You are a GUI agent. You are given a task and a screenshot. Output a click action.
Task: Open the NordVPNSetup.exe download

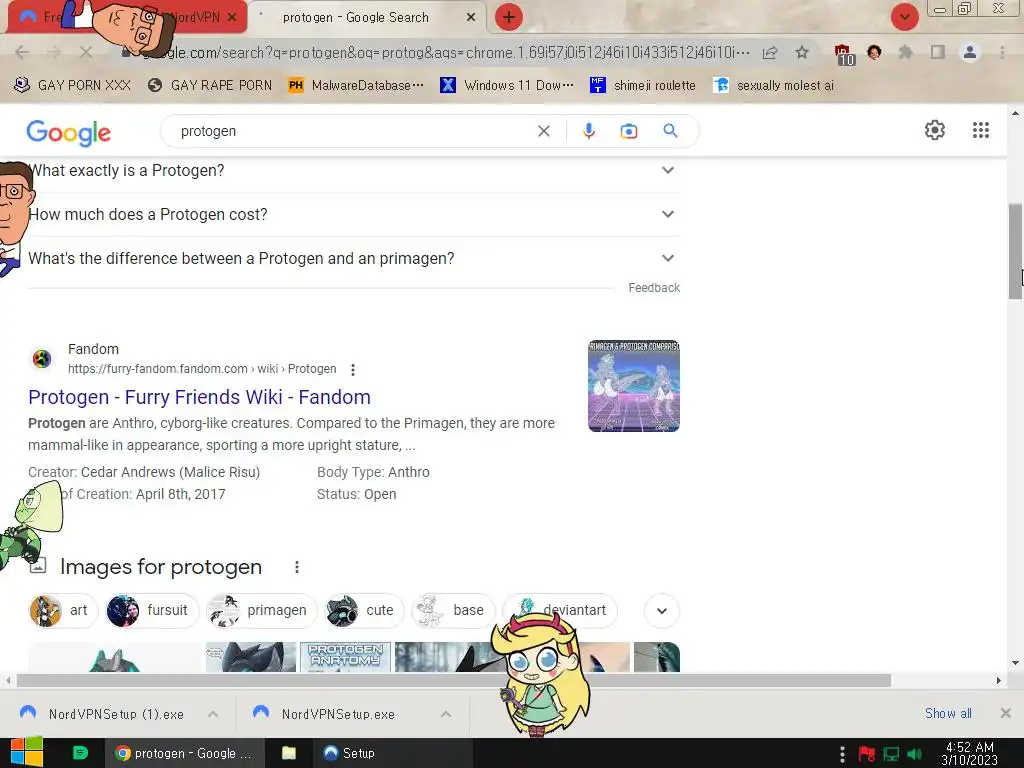click(325, 714)
